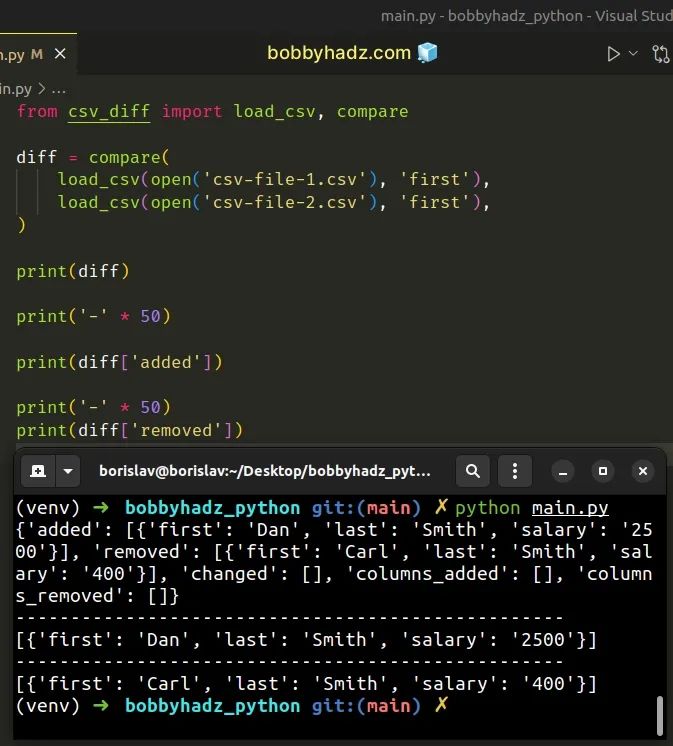Click the print(diff['removed']) line
The width and height of the screenshot is (673, 746).
point(130,431)
